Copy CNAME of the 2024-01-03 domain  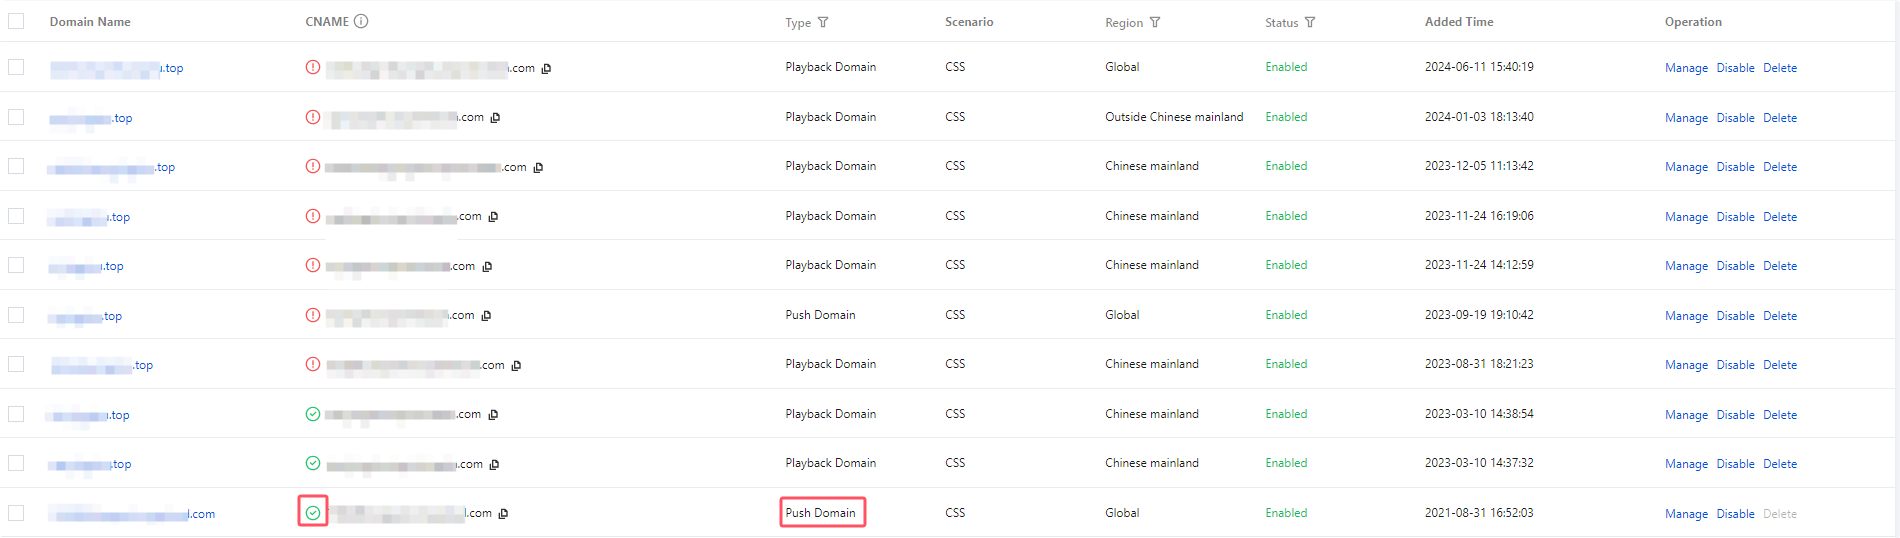coord(495,118)
